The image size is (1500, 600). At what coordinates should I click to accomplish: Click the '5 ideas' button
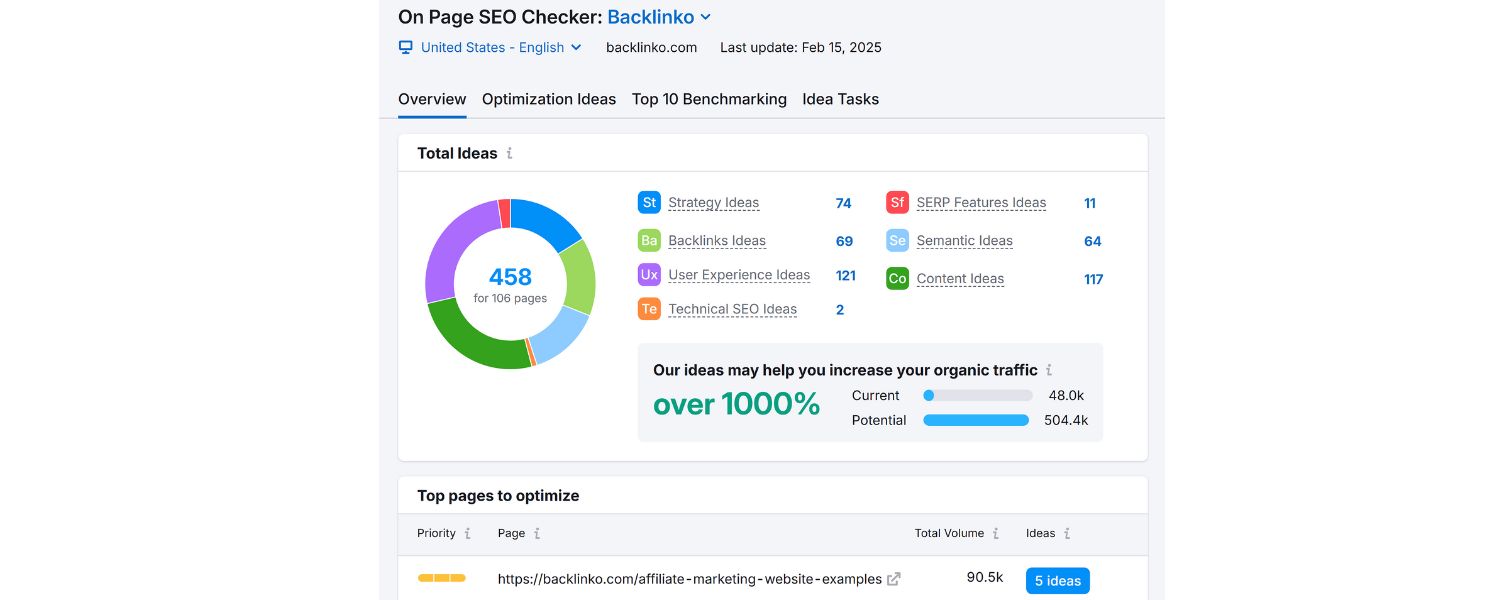tap(1057, 580)
